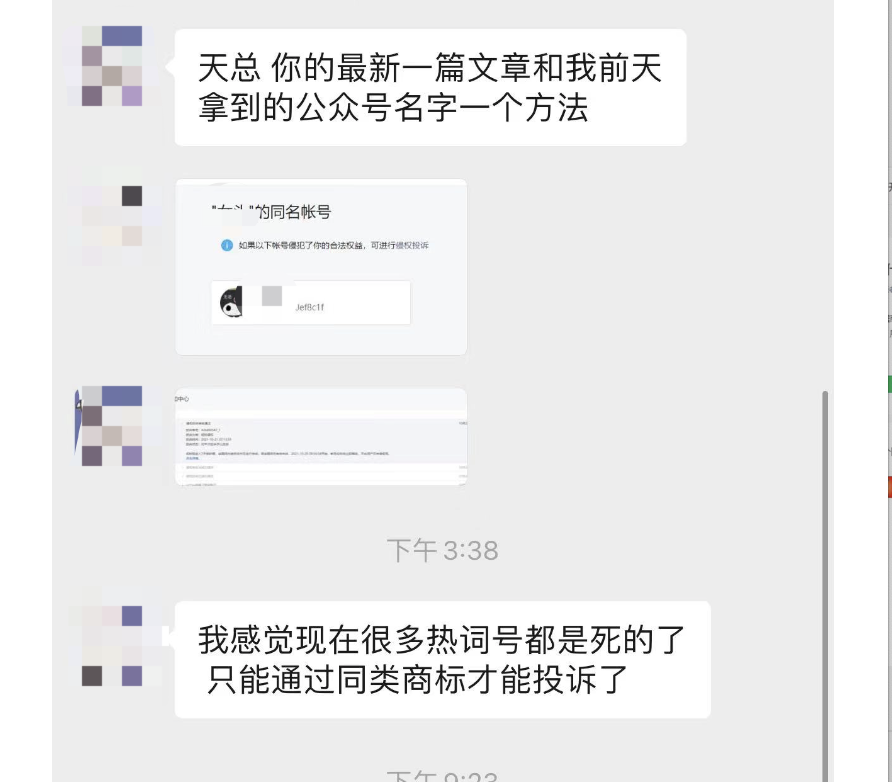The height and width of the screenshot is (782, 892).
Task: Select the message bubble starting with 天总 你的最新一篇文章
Action: 430,88
